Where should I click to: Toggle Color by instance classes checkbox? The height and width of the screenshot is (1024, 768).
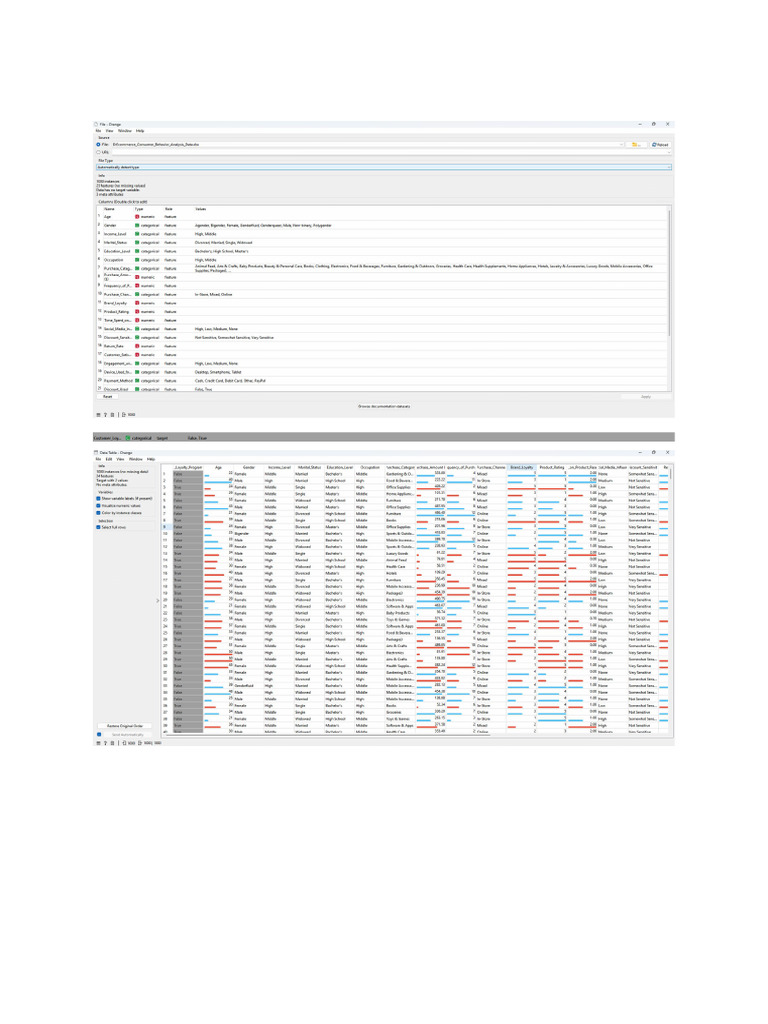[98, 513]
